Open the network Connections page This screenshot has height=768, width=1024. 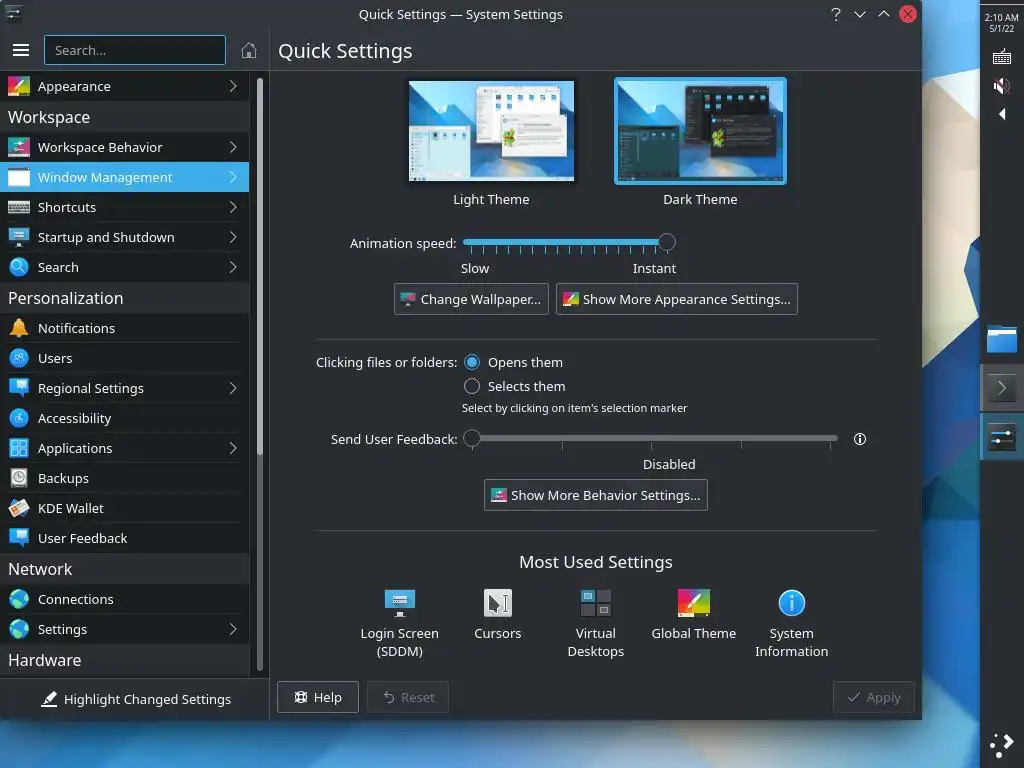(x=124, y=599)
